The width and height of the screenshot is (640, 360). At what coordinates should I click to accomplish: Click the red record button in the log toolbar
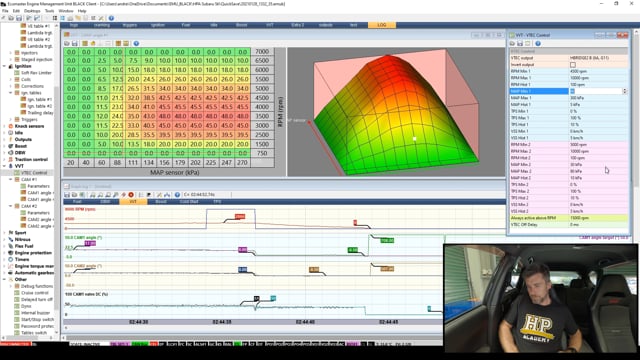pyautogui.click(x=131, y=195)
